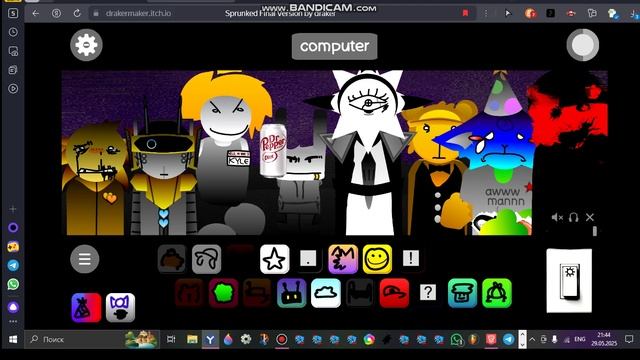Switch the ENG language indicator
Image resolution: width=640 pixels, height=360 pixels.
pos(580,339)
